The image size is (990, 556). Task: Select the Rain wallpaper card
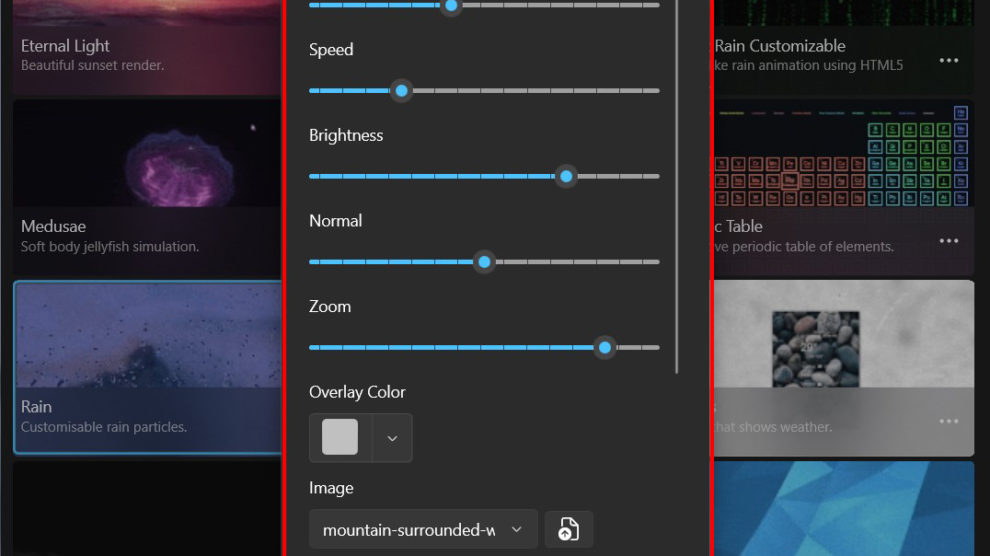(x=148, y=367)
